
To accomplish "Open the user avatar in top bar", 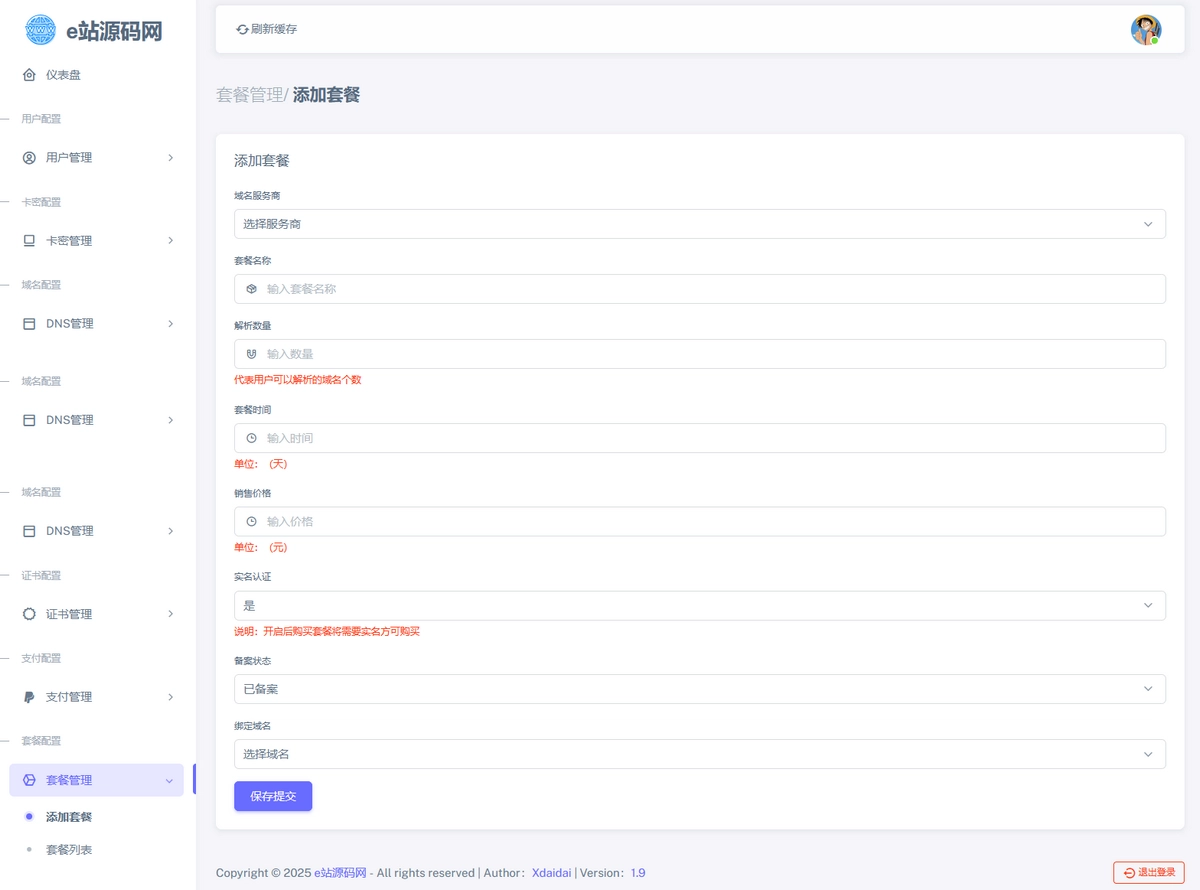I will (1145, 30).
